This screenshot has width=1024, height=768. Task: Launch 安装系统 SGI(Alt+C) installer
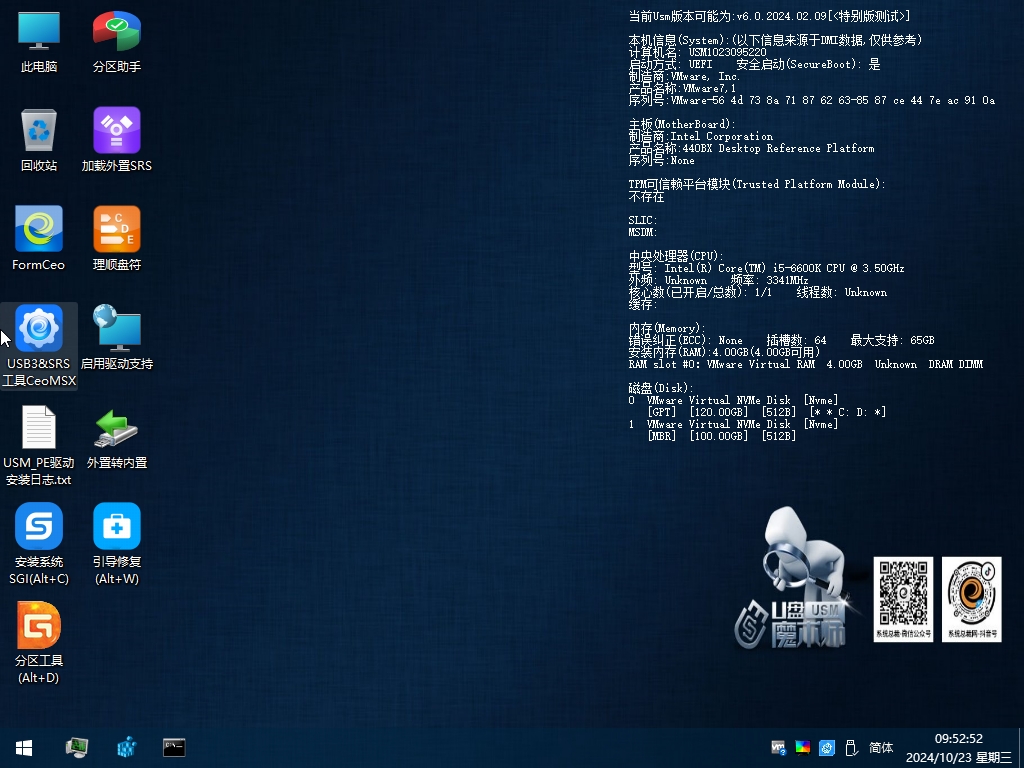(x=39, y=545)
